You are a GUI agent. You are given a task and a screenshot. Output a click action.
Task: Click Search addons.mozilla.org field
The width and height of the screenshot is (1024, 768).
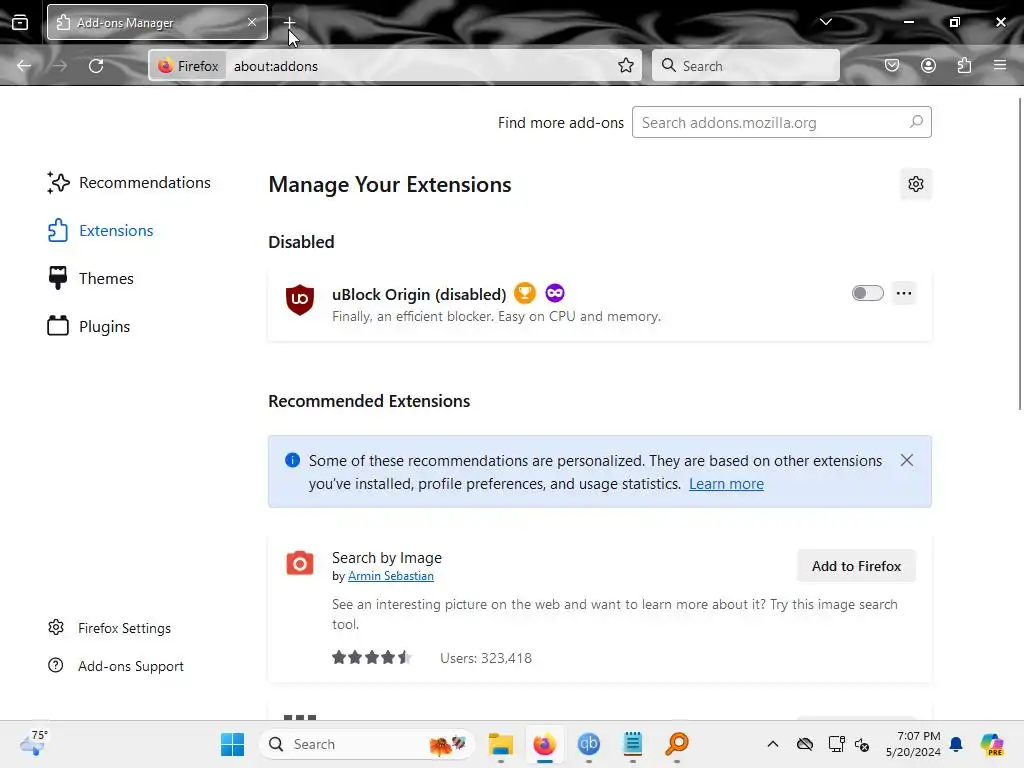pyautogui.click(x=781, y=123)
